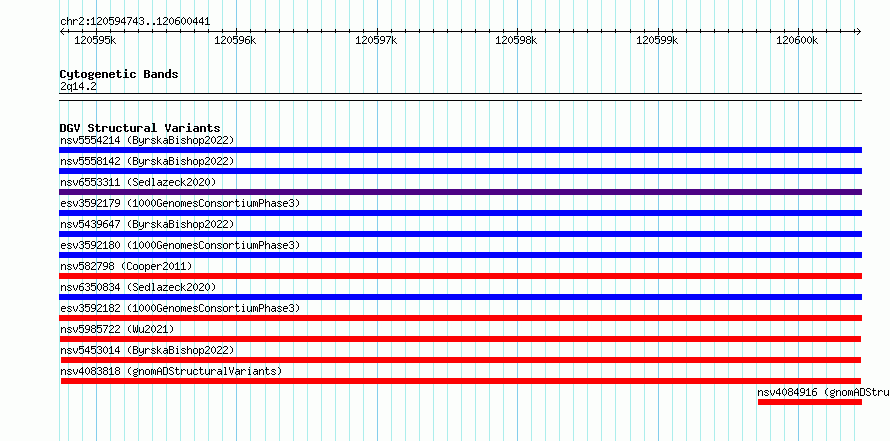Open the nsv5558142 (ByrskaBishop2022) variant label
This screenshot has width=890, height=441.
147,161
